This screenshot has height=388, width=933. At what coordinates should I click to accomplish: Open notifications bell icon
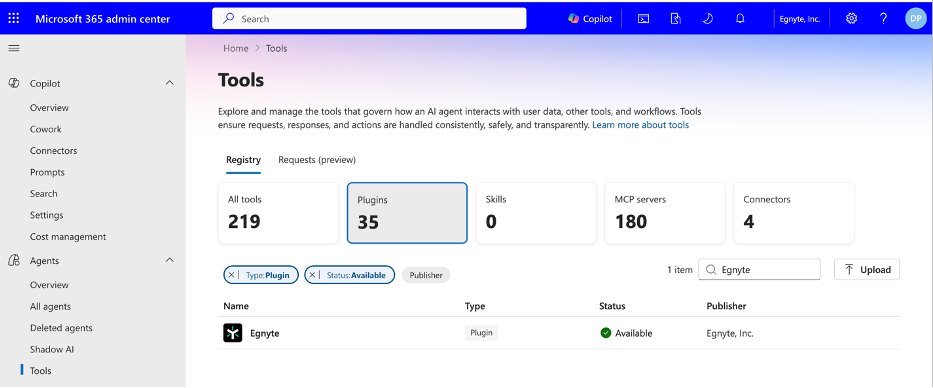(x=740, y=18)
